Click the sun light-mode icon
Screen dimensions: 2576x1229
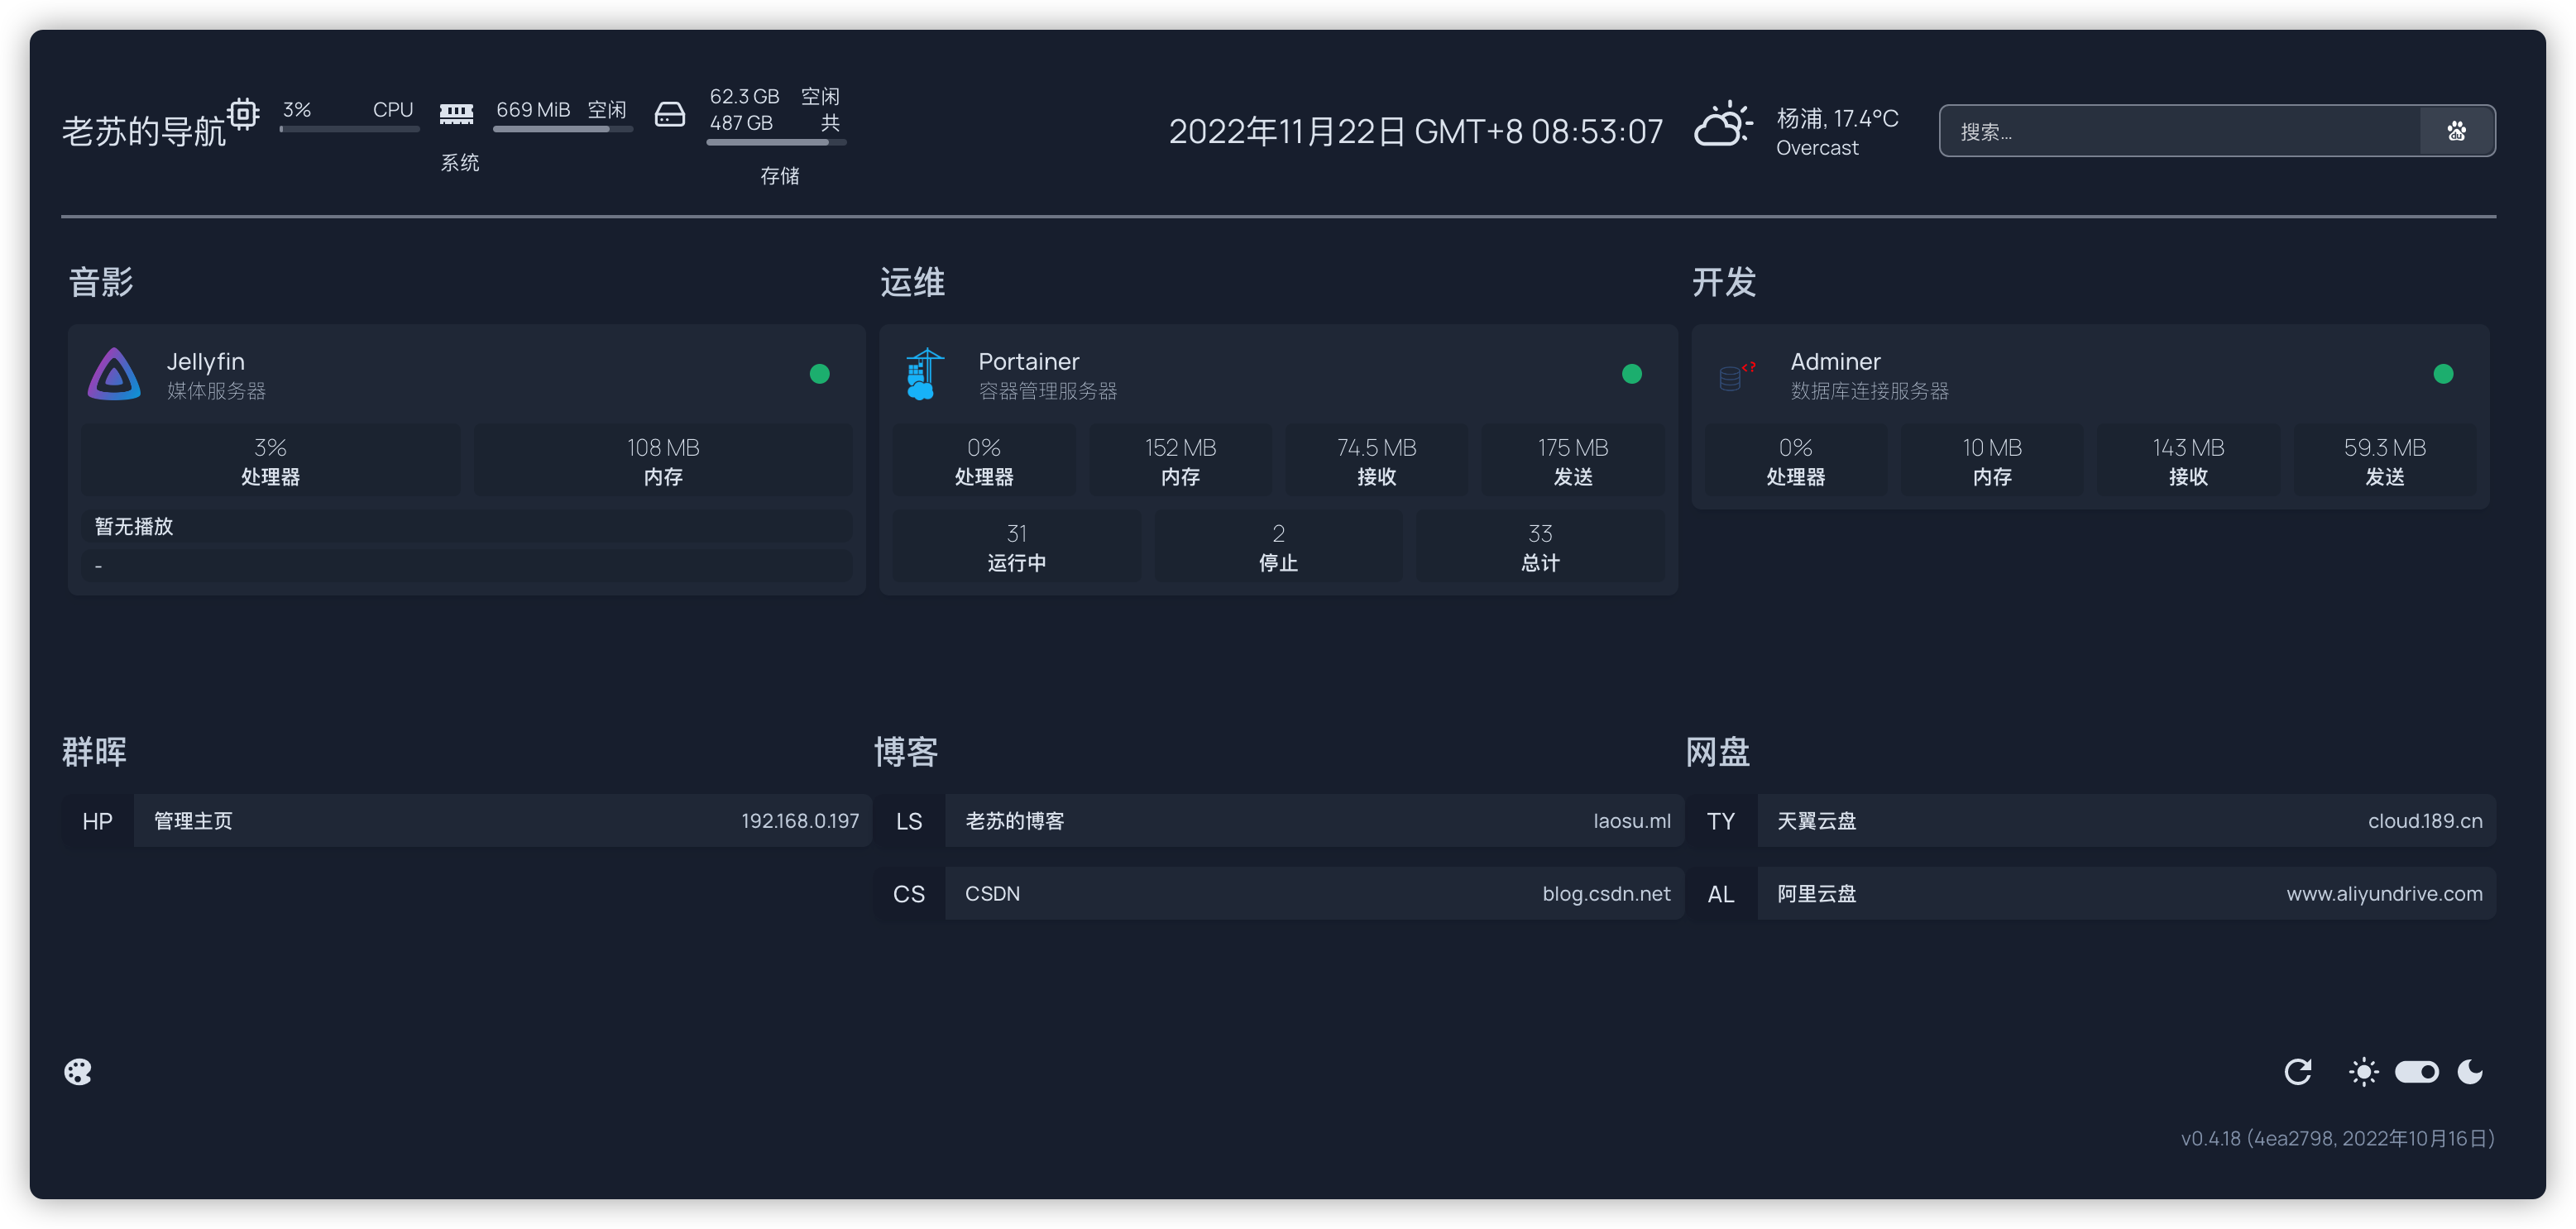coord(2363,1072)
